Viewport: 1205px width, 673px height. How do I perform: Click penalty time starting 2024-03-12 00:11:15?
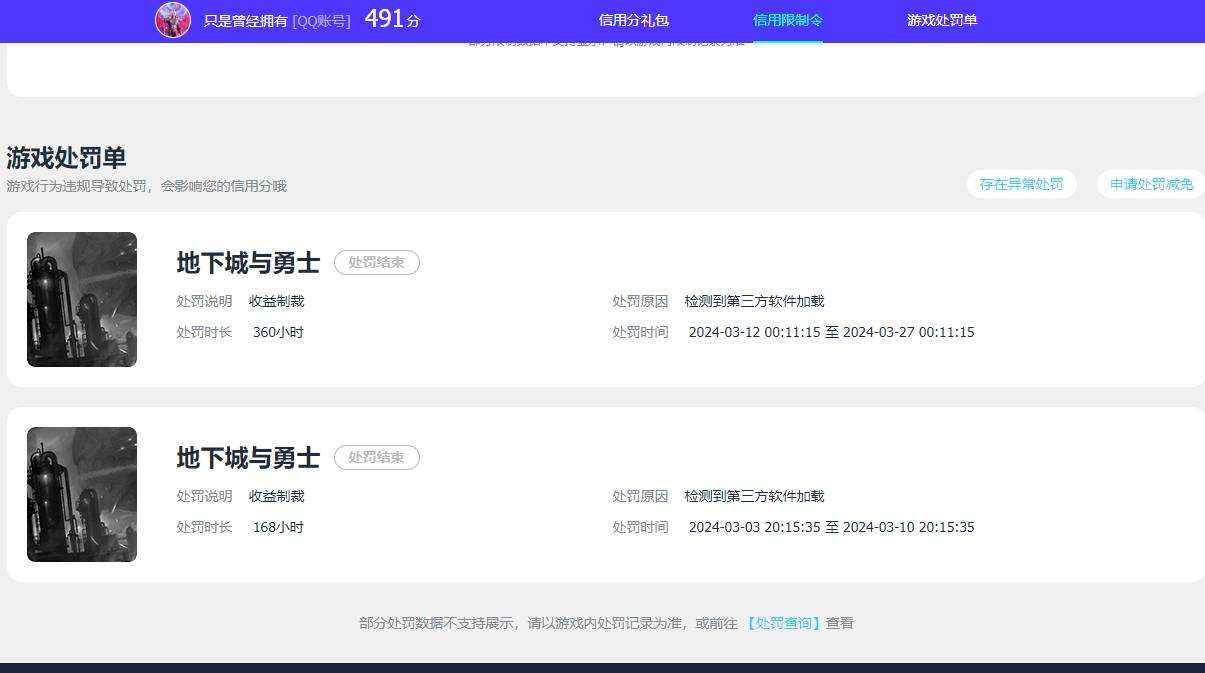coord(832,332)
